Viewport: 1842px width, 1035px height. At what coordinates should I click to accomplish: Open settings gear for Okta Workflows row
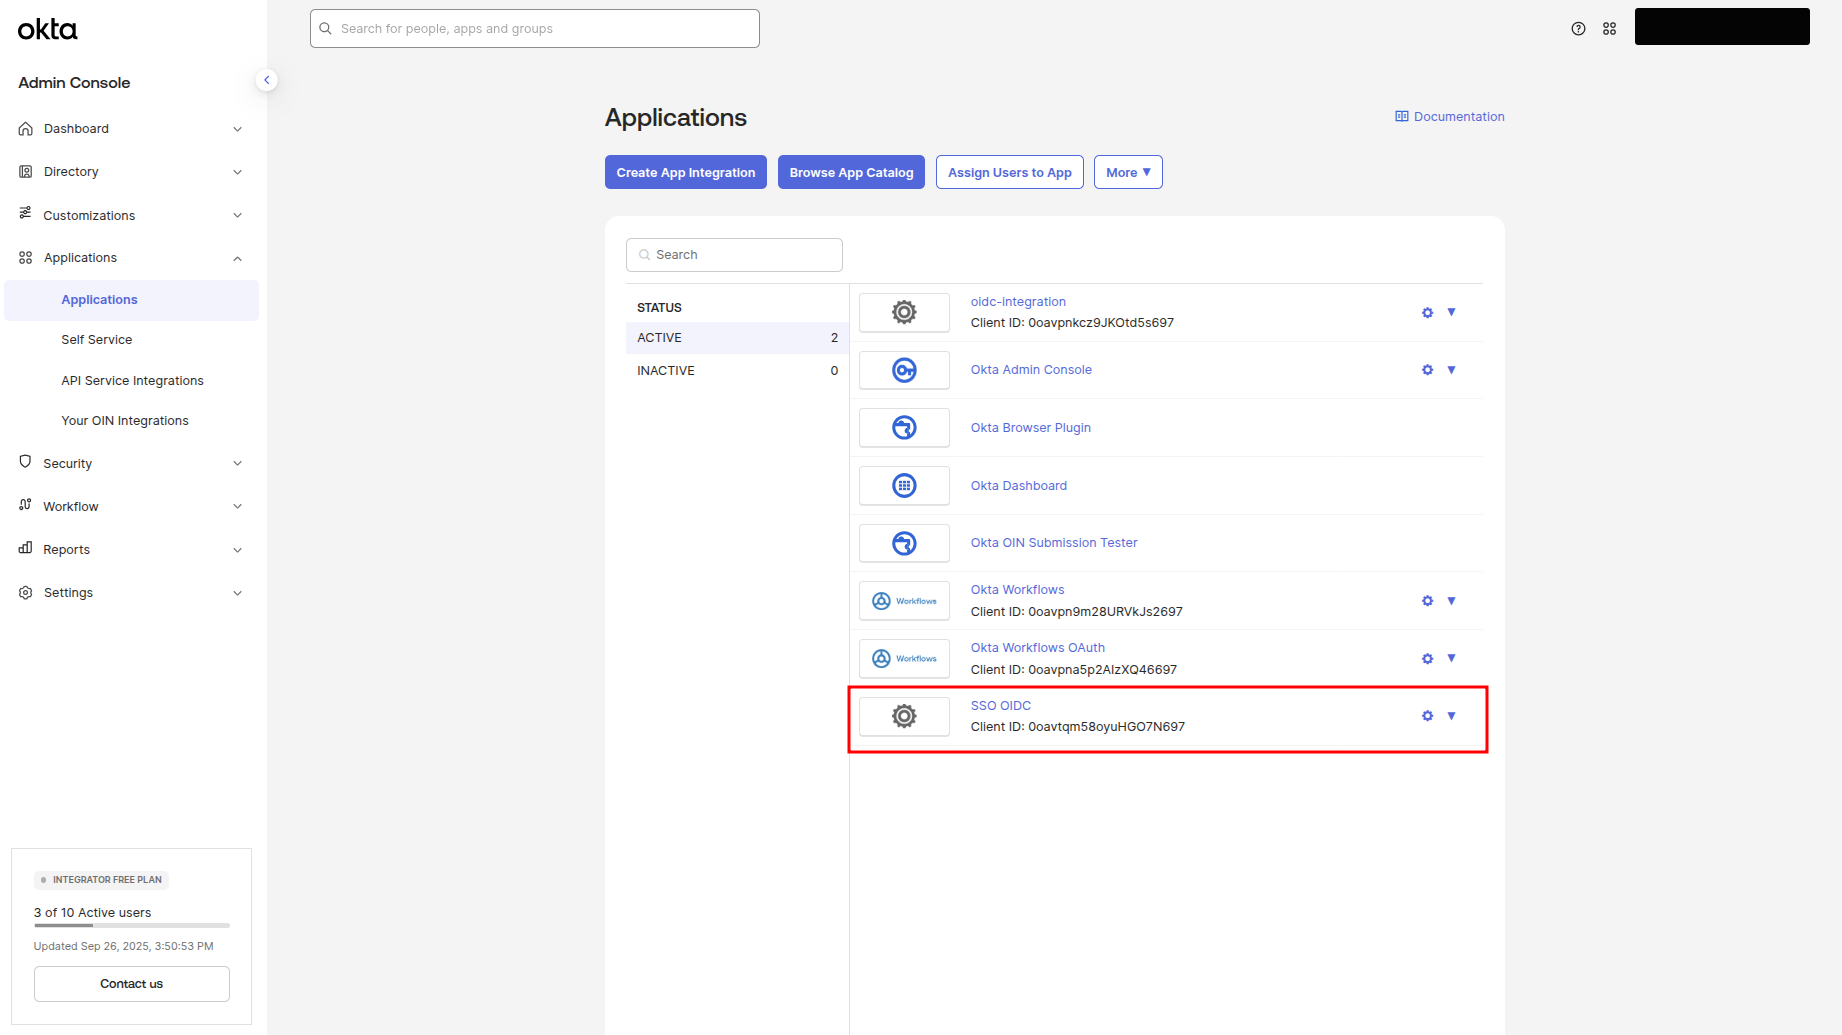(1427, 601)
